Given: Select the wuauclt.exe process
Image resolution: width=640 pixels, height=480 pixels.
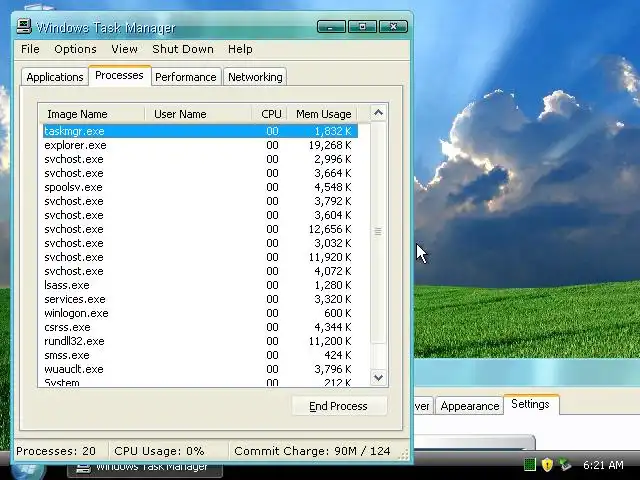Looking at the screenshot, I should point(200,369).
